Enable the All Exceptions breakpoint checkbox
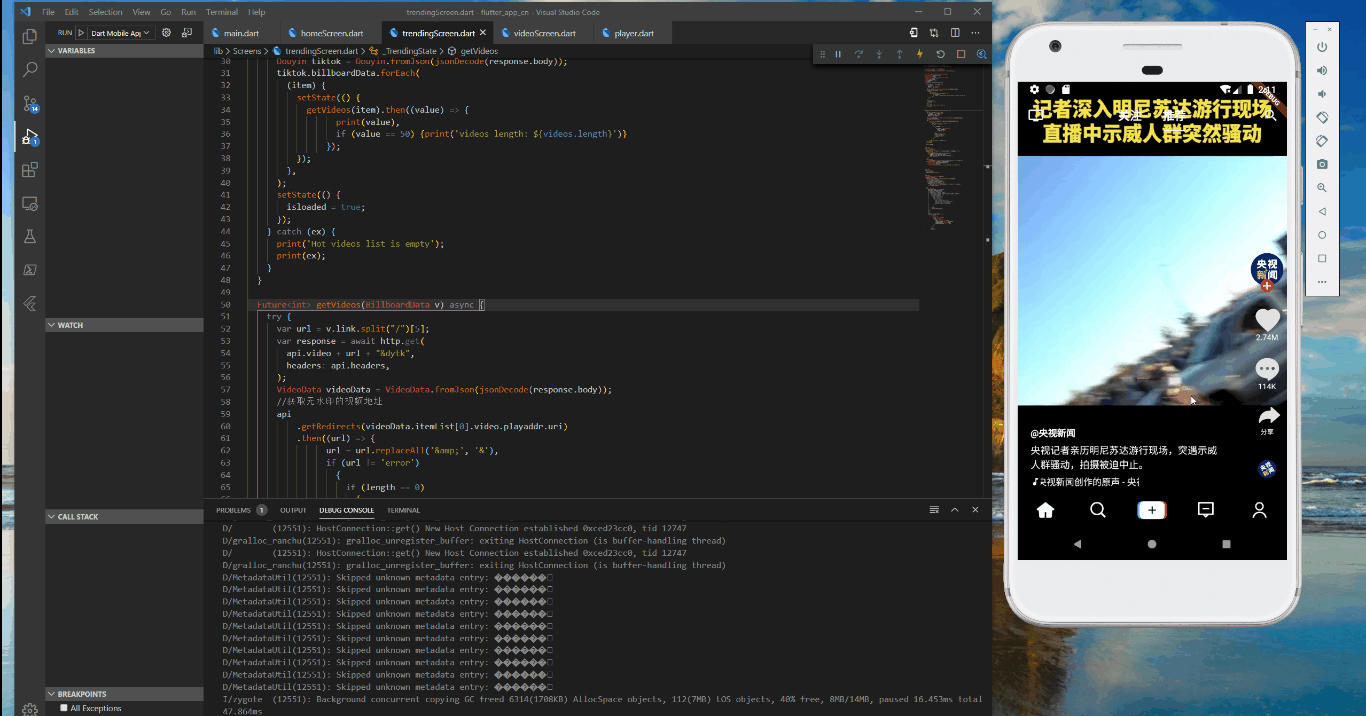1366x716 pixels. pos(64,708)
